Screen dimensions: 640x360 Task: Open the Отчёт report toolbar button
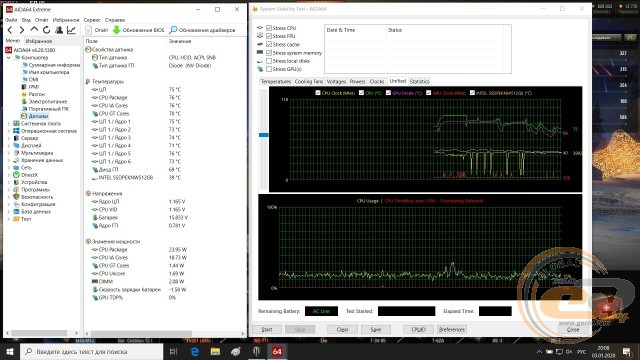click(97, 30)
